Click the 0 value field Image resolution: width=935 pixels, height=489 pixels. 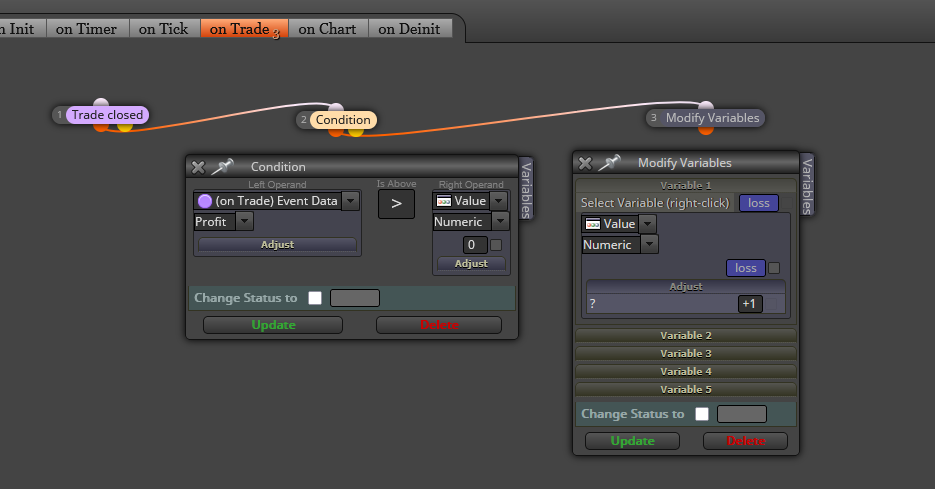click(475, 244)
